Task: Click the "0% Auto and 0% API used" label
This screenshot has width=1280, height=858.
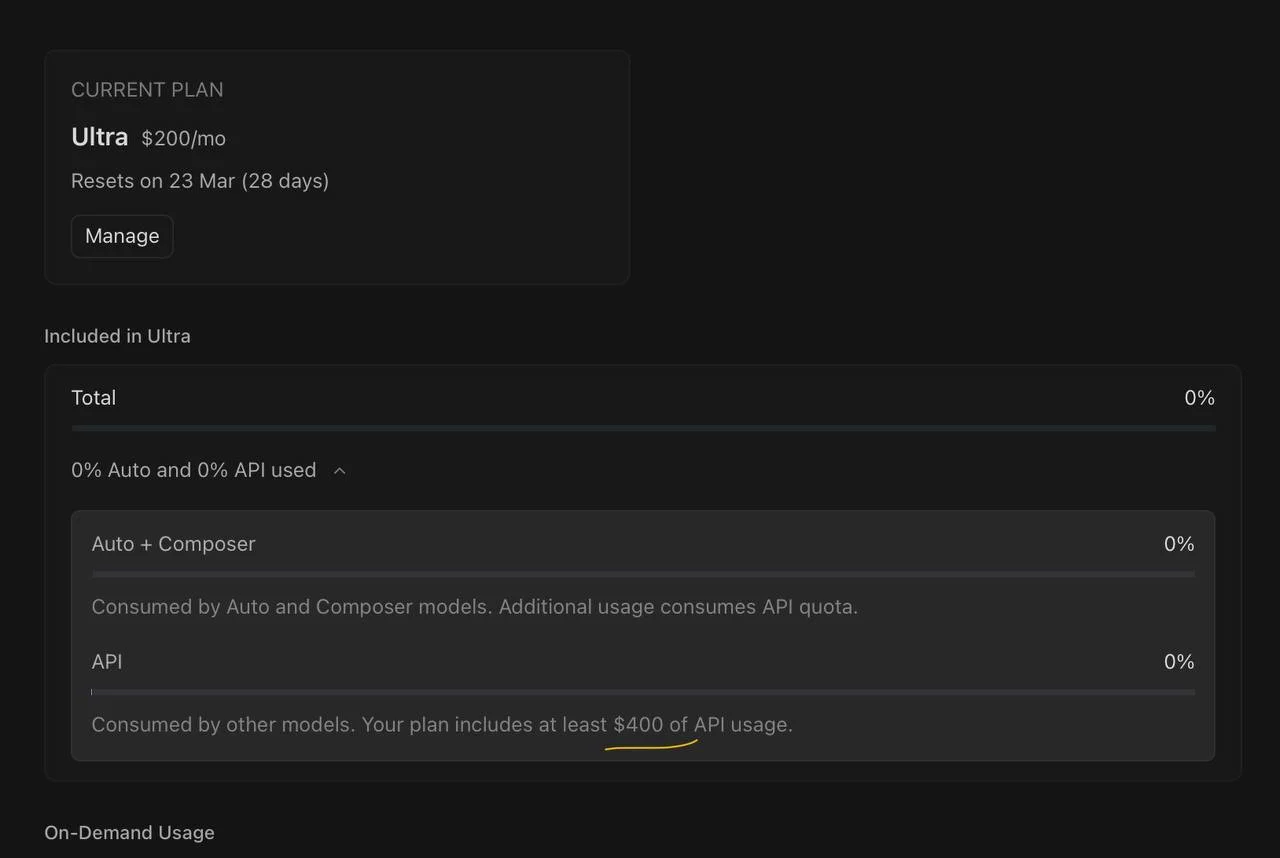Action: tap(193, 470)
